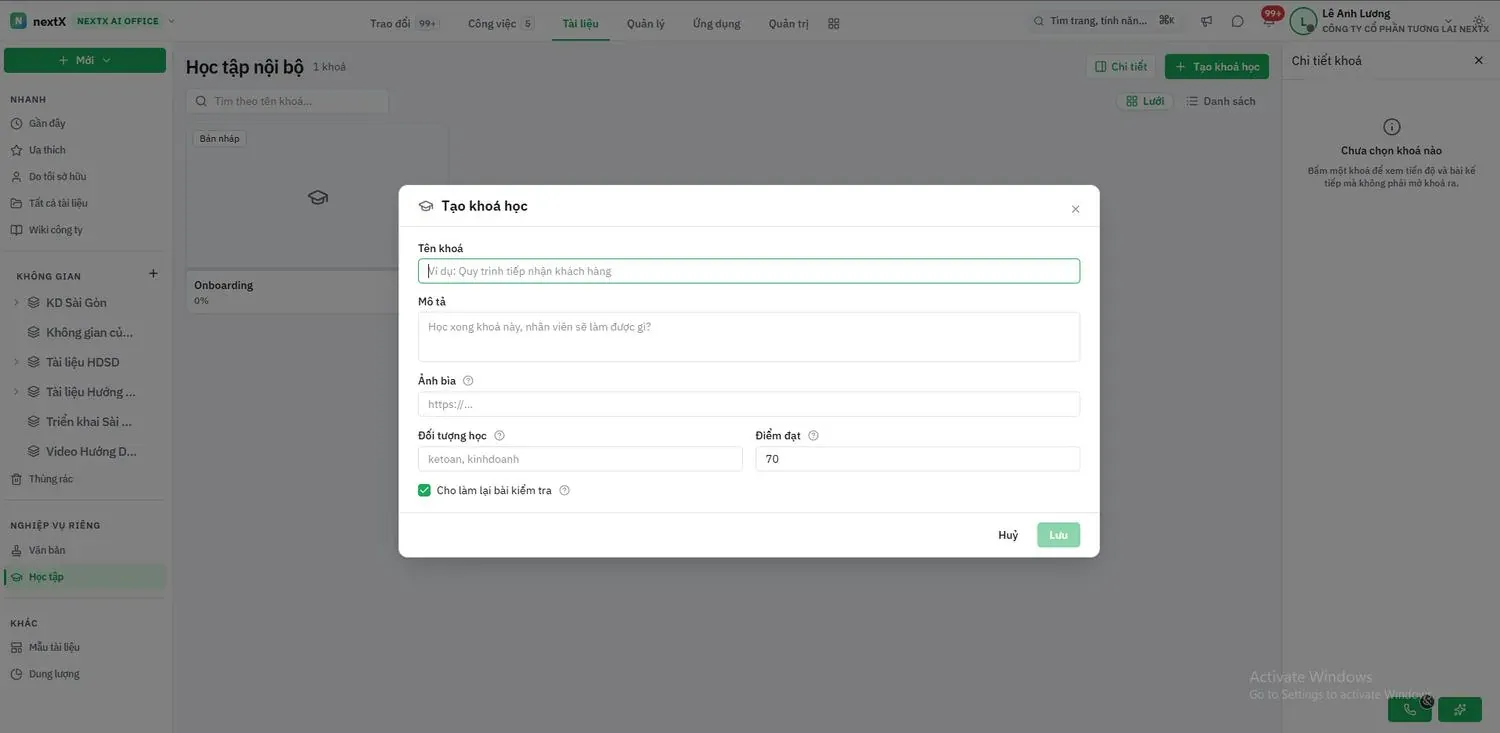This screenshot has width=1500, height=733.
Task: Open the announcements megaphone icon
Action: [x=1207, y=21]
